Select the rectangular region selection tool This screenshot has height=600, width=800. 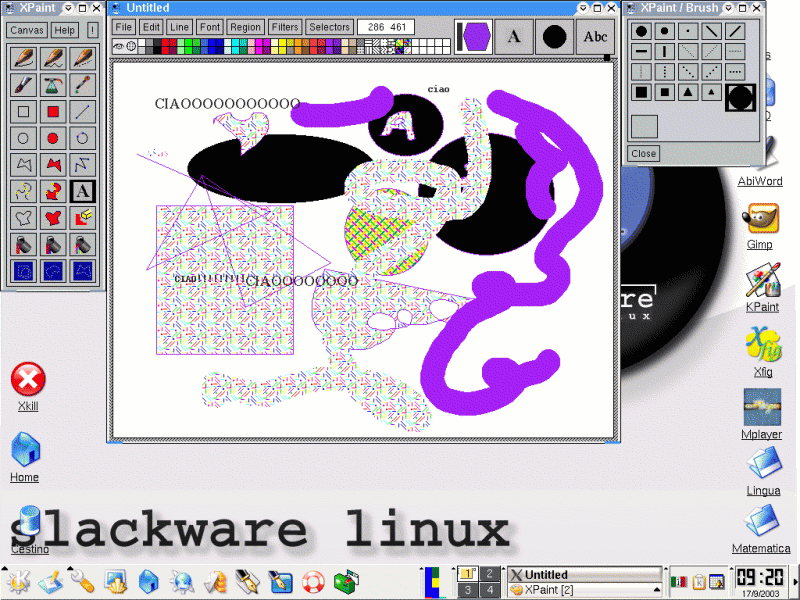click(23, 271)
